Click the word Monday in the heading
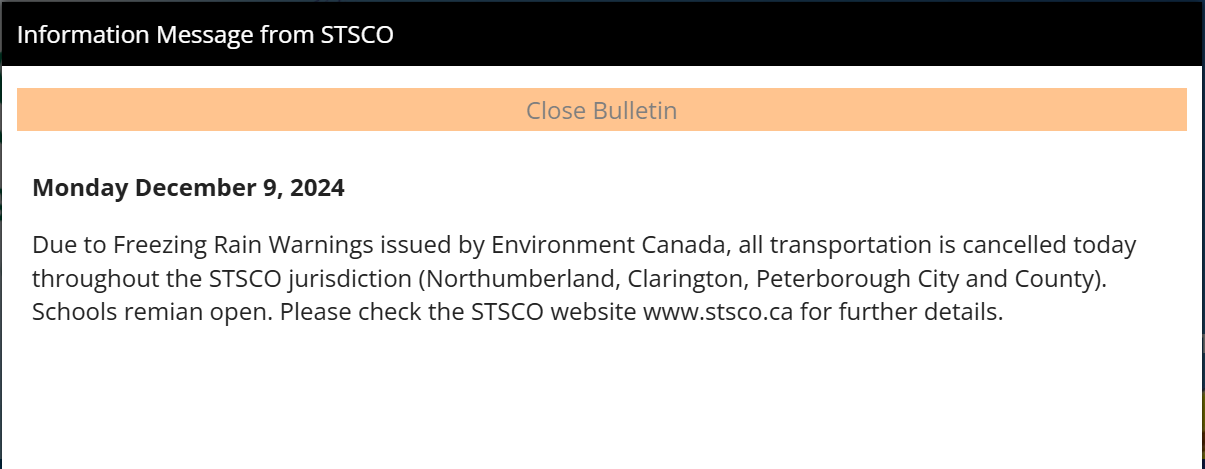Screen dimensions: 1205x469 point(80,188)
